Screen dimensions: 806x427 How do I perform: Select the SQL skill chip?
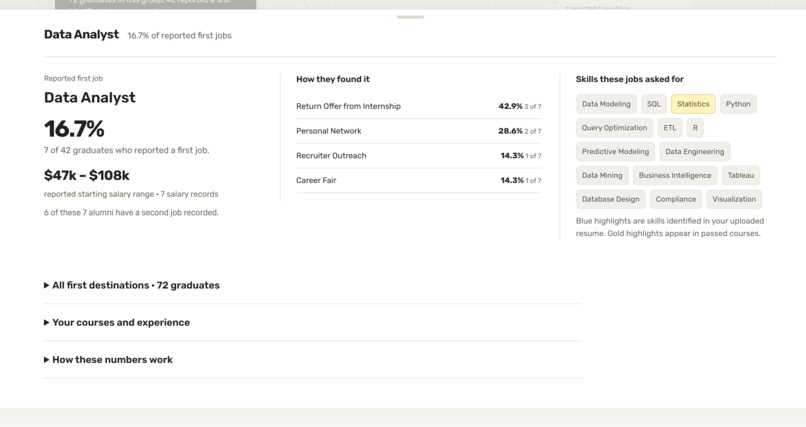coord(654,104)
